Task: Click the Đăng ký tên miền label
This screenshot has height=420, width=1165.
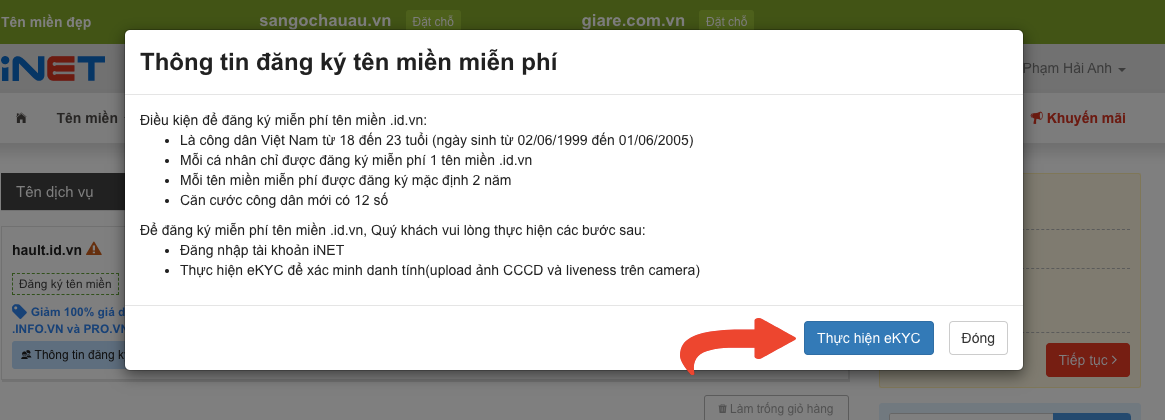Action: [x=65, y=284]
